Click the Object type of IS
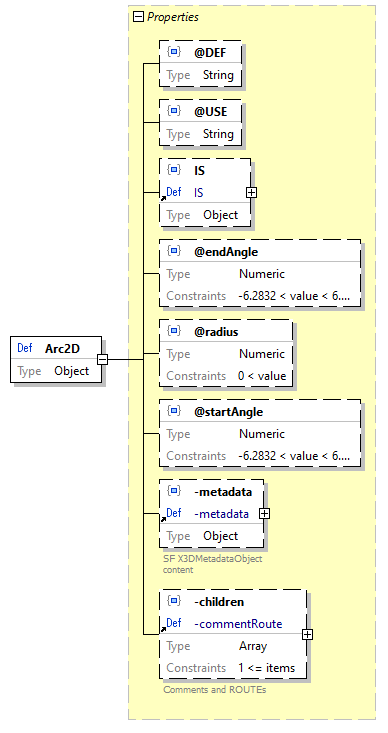The image size is (388, 733). point(220,215)
